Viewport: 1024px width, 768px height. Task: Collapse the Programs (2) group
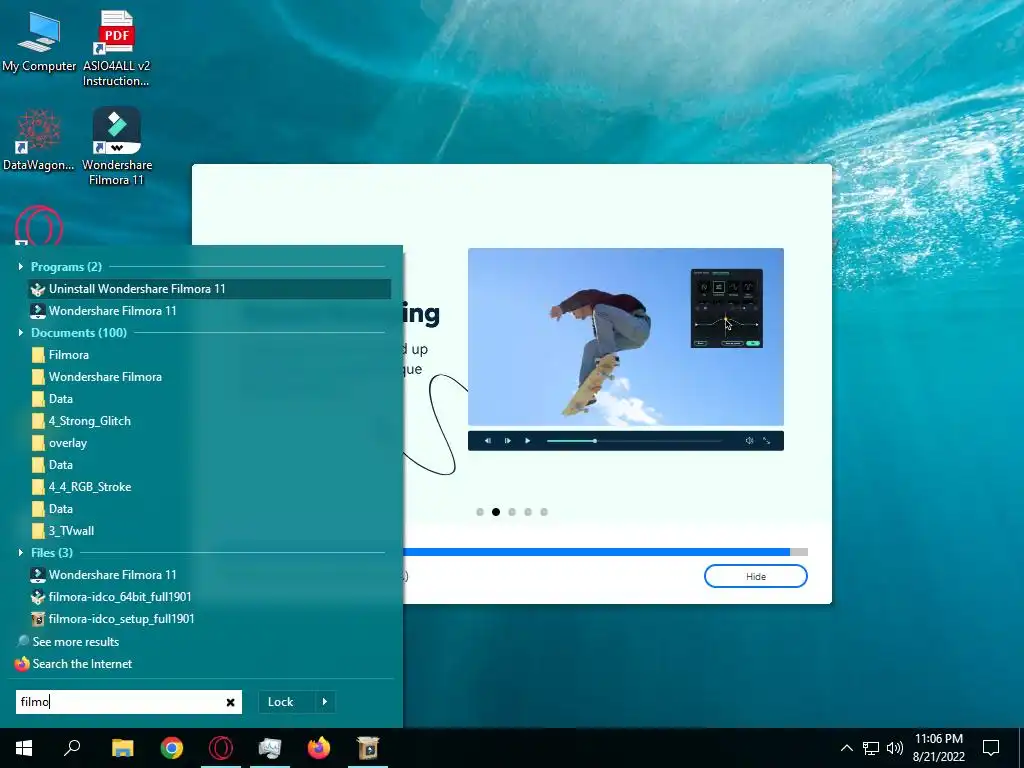(x=21, y=266)
